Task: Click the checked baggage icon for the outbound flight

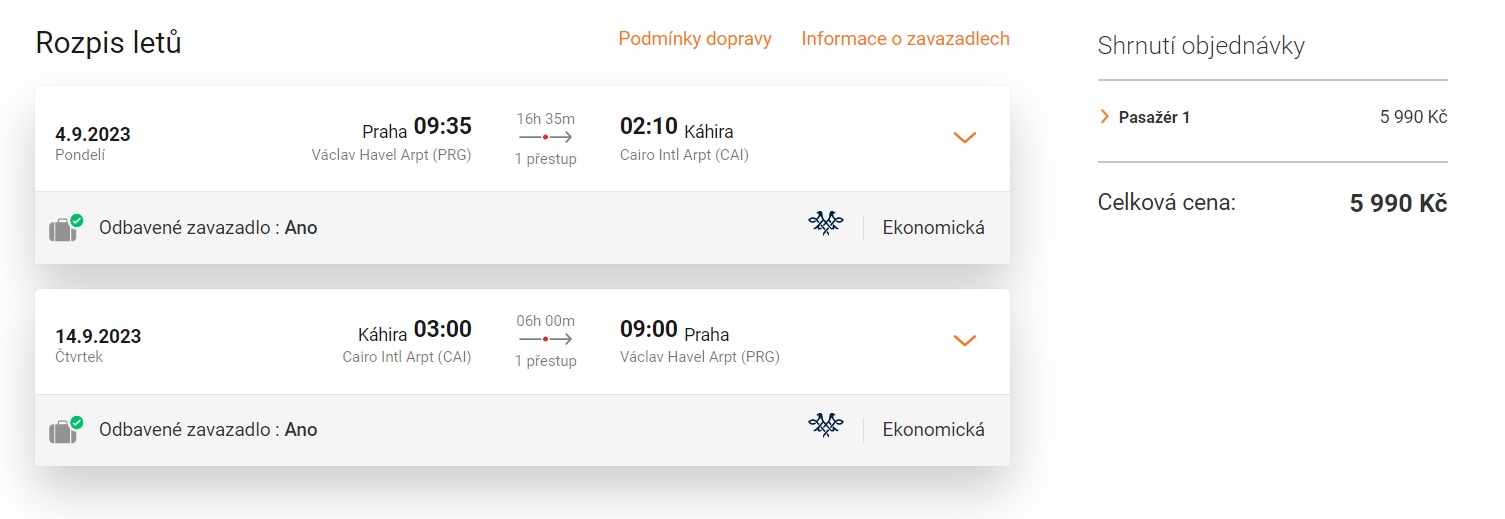Action: pyautogui.click(x=65, y=228)
